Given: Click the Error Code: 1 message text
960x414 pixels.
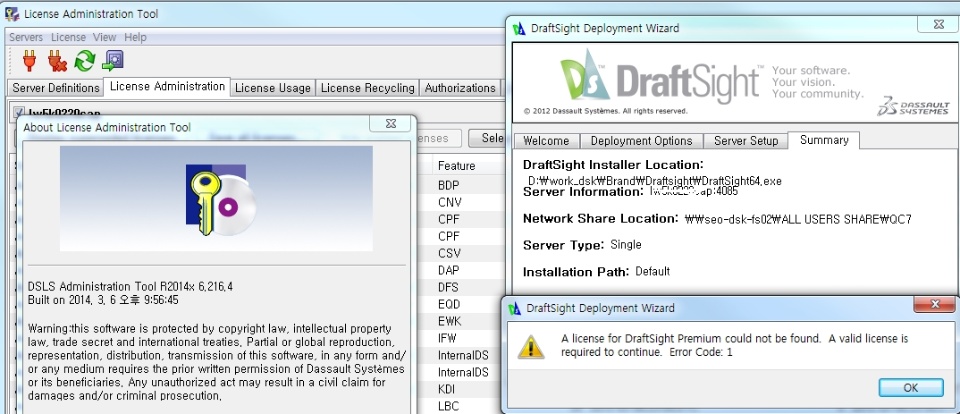Looking at the screenshot, I should tap(701, 352).
